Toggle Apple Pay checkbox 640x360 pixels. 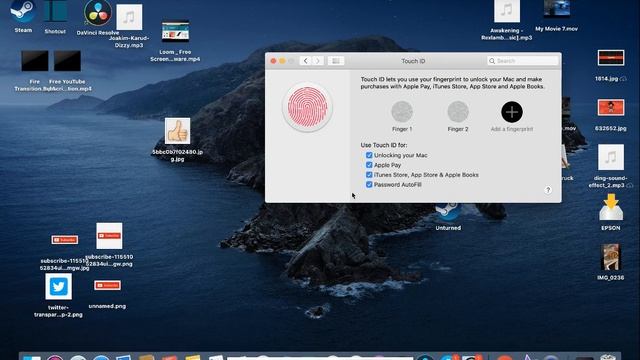tap(369, 165)
